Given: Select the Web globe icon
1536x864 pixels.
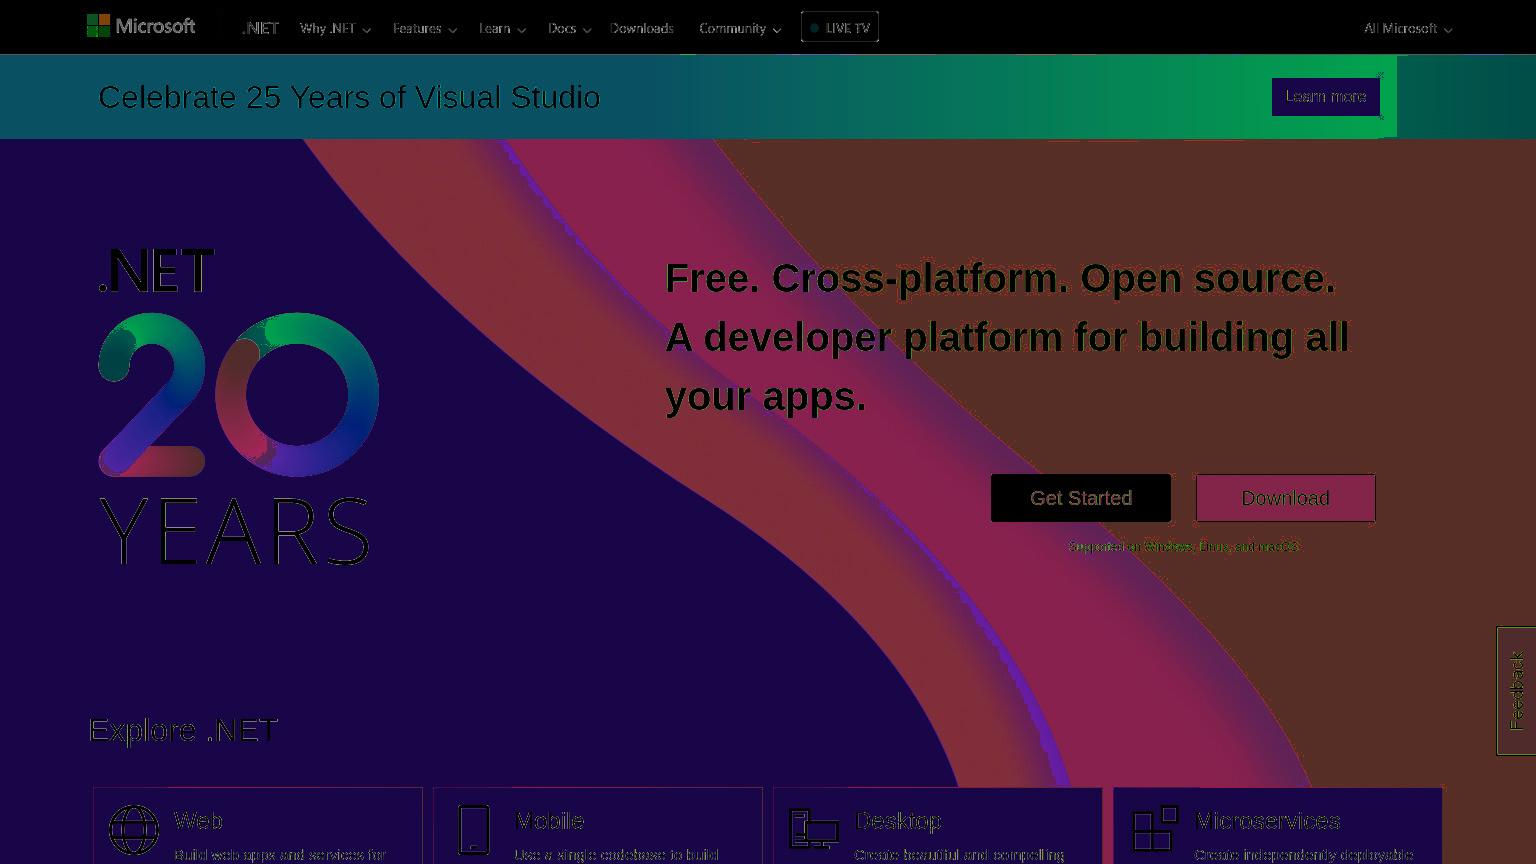Looking at the screenshot, I should 134,830.
